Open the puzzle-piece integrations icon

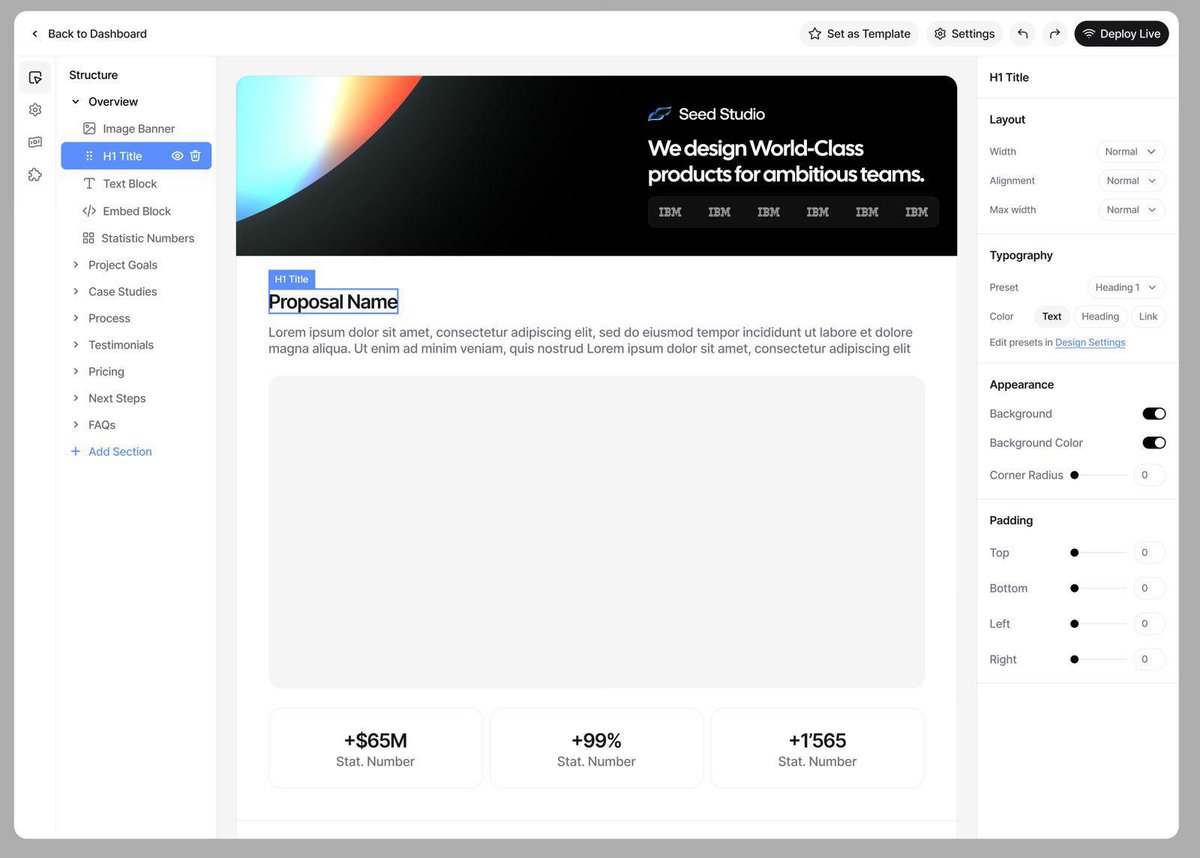click(35, 175)
